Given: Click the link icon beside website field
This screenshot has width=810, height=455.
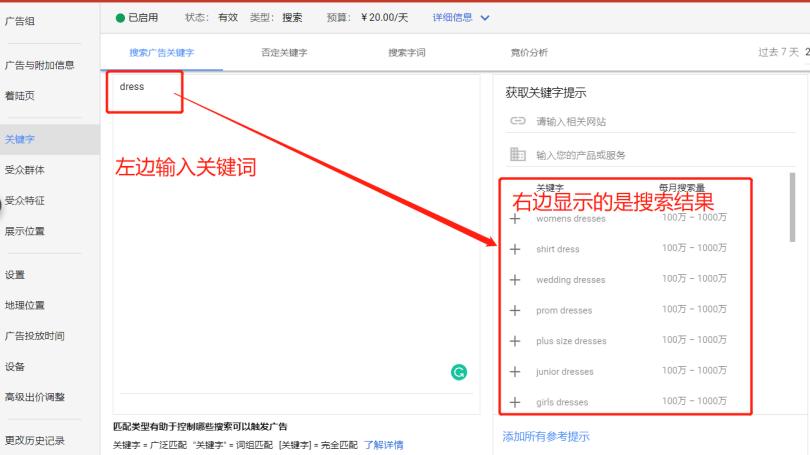Looking at the screenshot, I should point(518,121).
